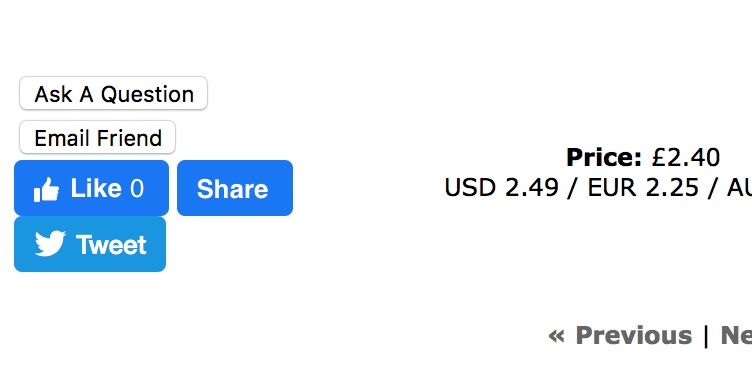Click the thumbs-up icon on Like button
The image size is (752, 384).
[47, 189]
